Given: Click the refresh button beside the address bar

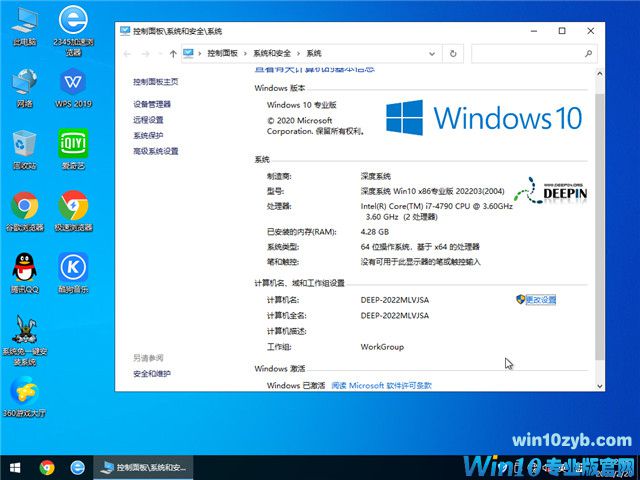Looking at the screenshot, I should coord(455,52).
